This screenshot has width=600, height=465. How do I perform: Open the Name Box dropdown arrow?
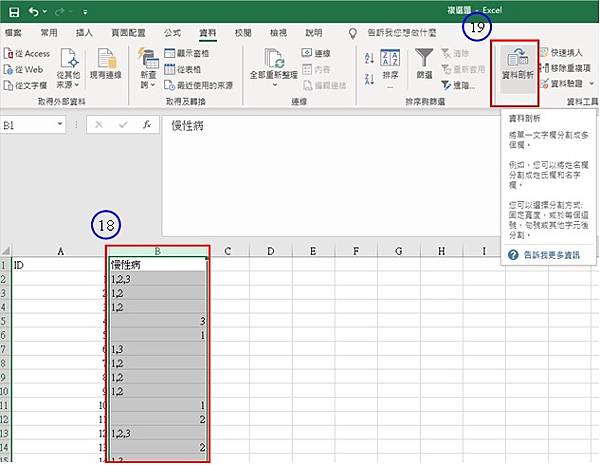coord(60,124)
